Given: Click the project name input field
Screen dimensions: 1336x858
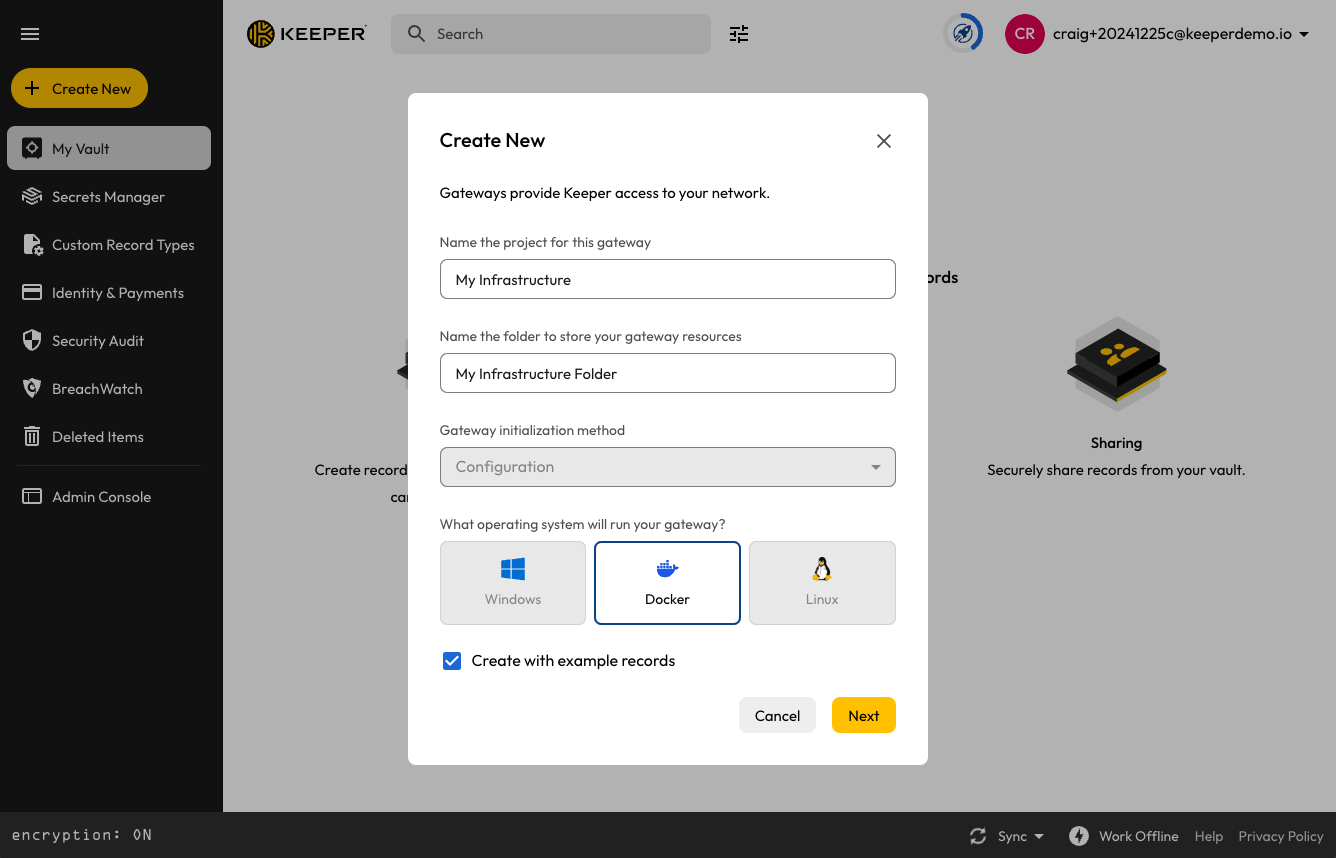Looking at the screenshot, I should [667, 280].
